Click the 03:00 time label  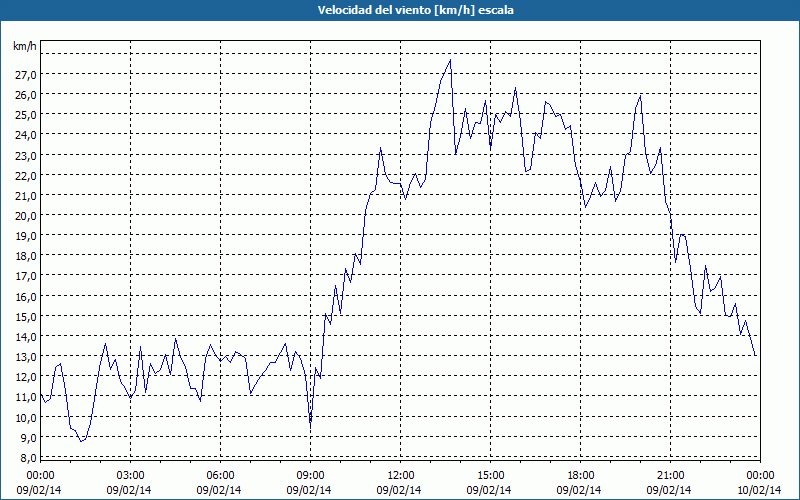click(x=131, y=476)
